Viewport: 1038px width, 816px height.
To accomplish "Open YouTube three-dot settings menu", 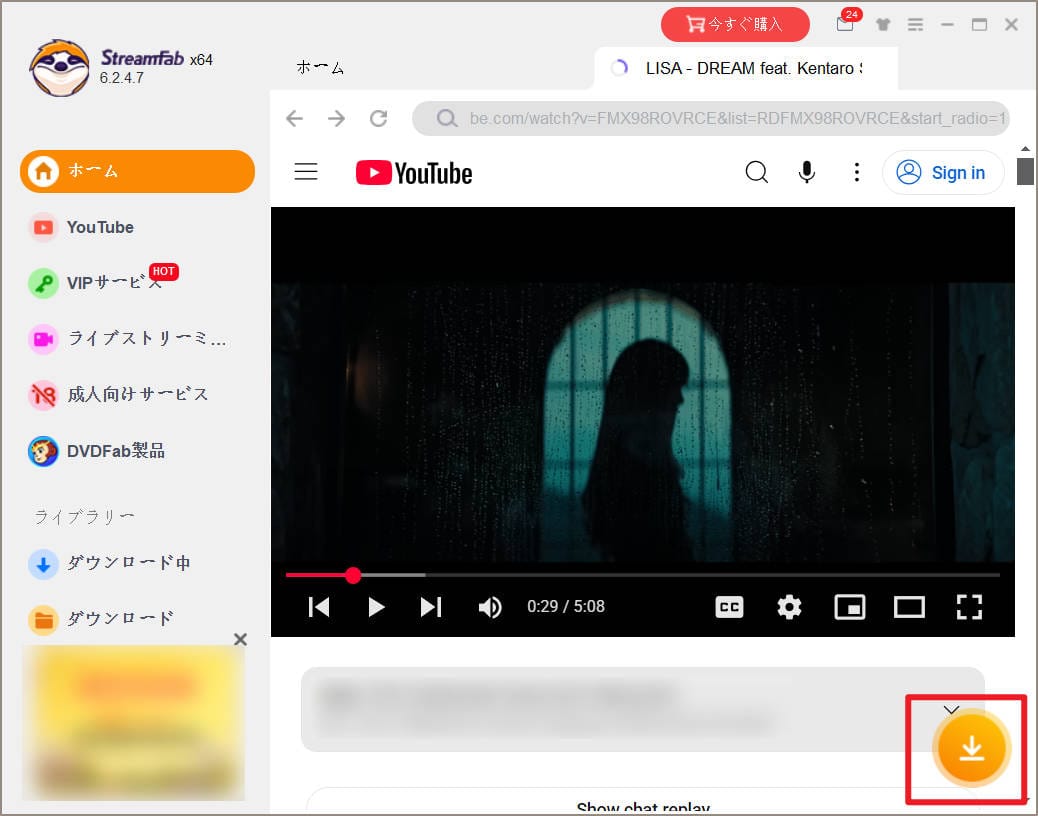I will pyautogui.click(x=857, y=172).
